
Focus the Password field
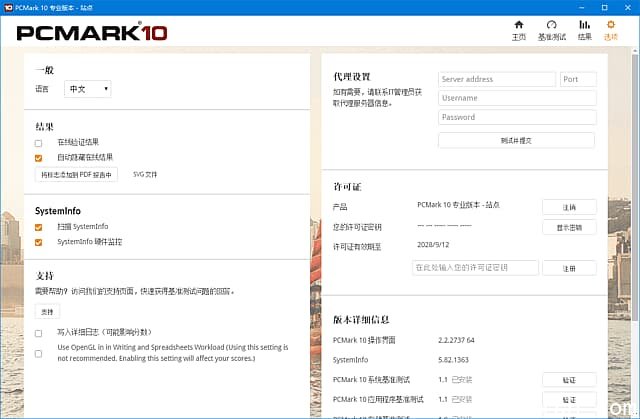[x=517, y=117]
